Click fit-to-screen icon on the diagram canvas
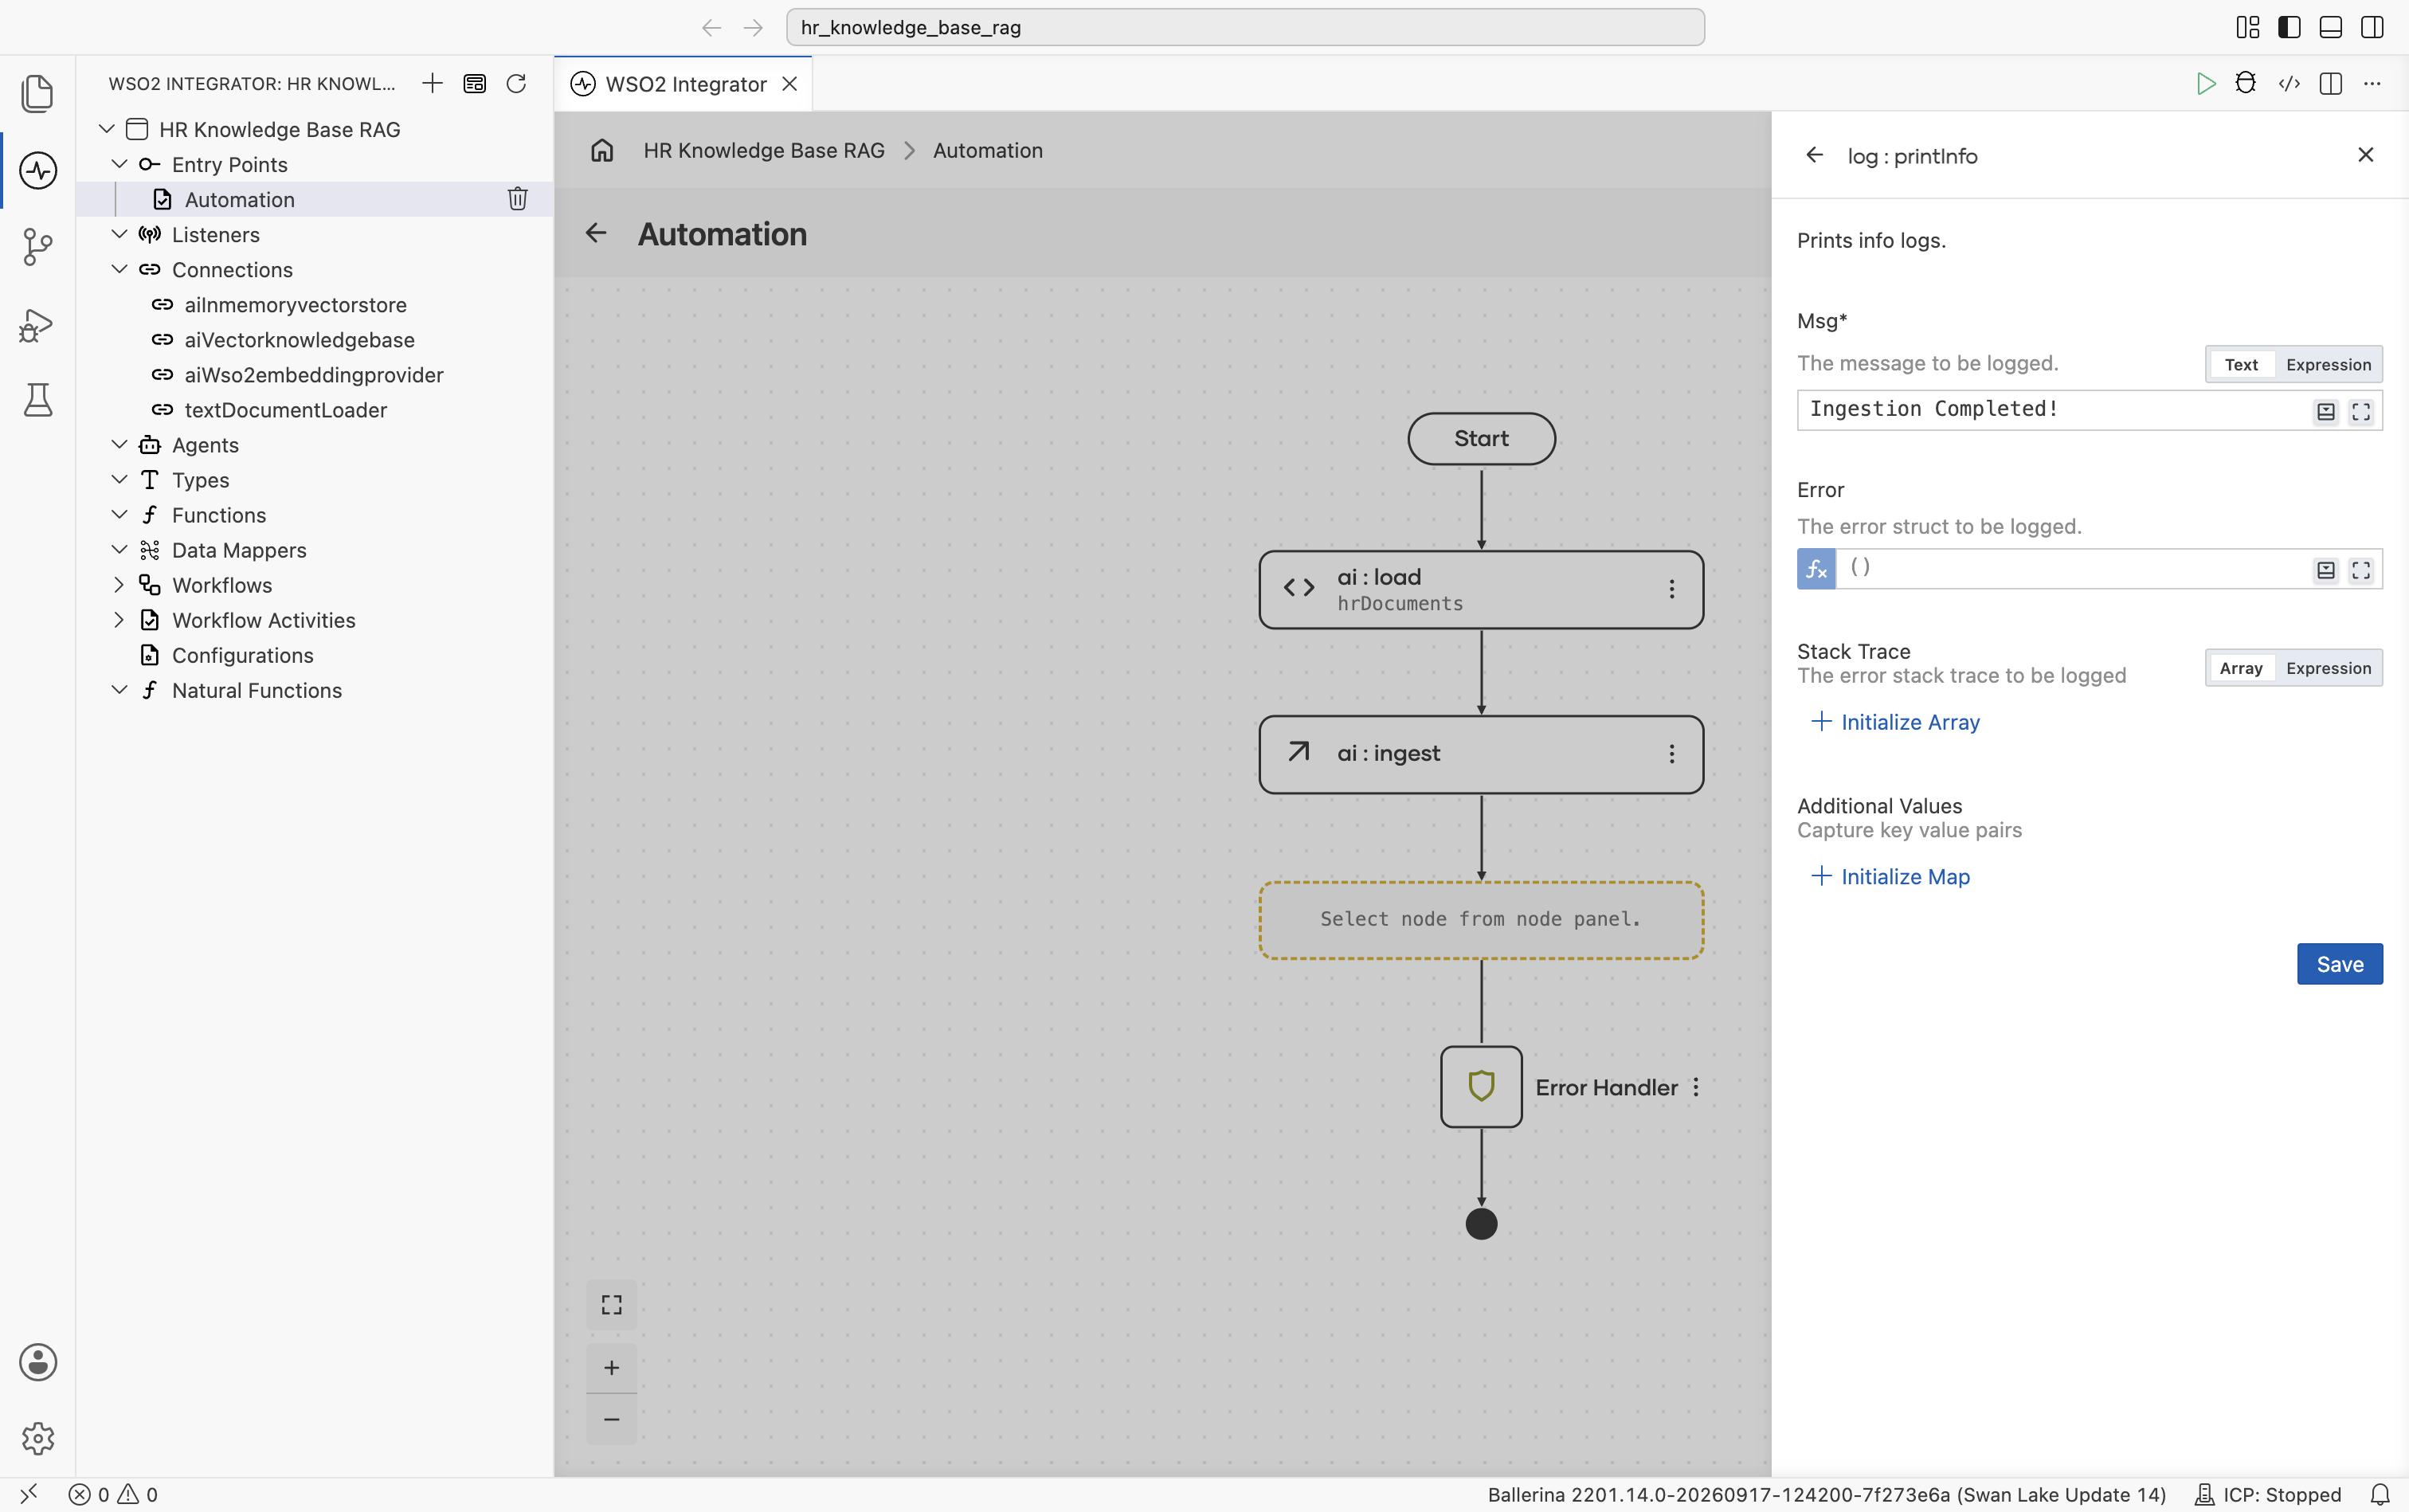Viewport: 2409px width, 1512px height. (x=611, y=1305)
